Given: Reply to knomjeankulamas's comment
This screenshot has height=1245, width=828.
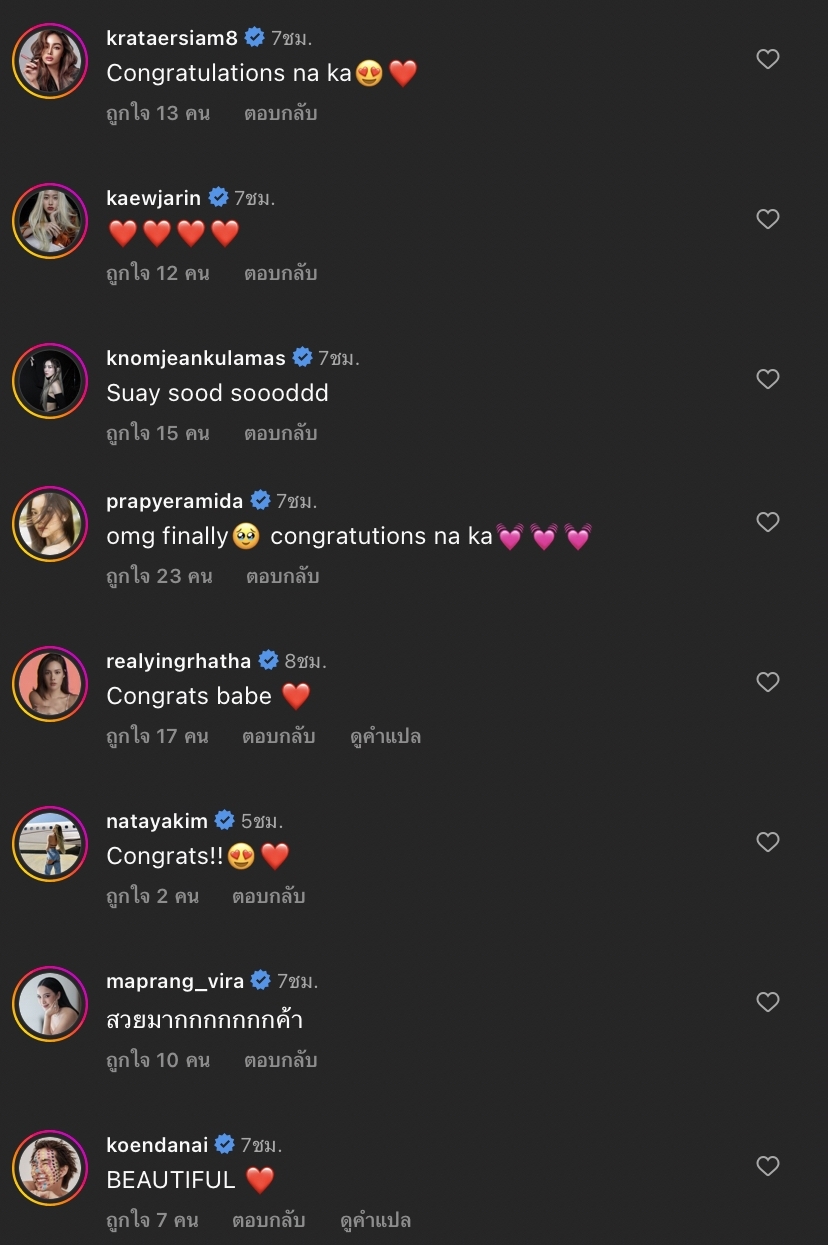Looking at the screenshot, I should (280, 433).
